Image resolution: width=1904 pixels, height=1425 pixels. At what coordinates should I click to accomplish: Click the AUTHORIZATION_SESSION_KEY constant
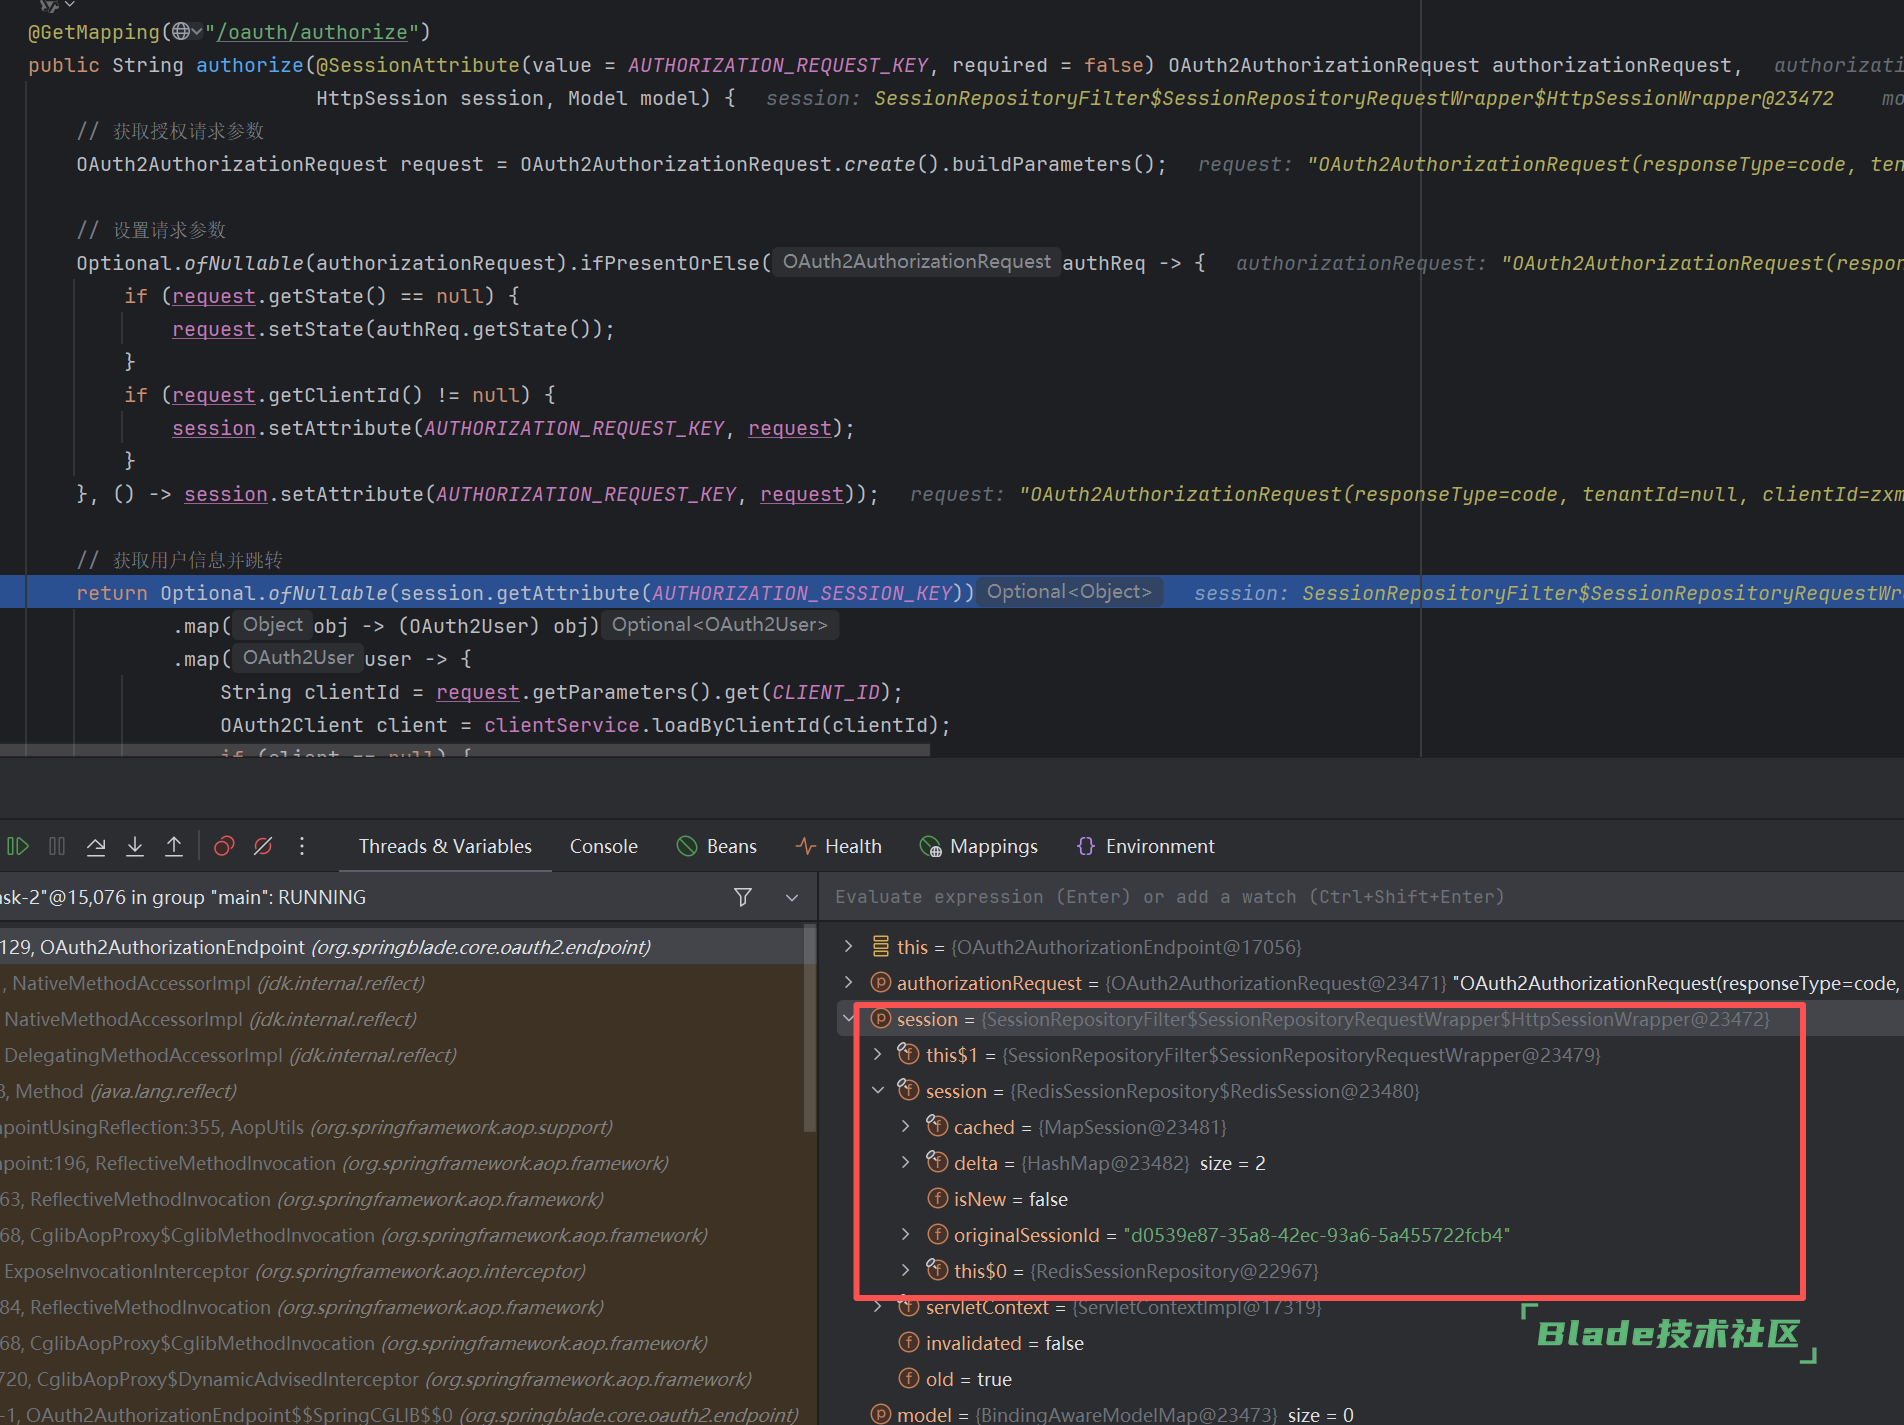(x=802, y=592)
